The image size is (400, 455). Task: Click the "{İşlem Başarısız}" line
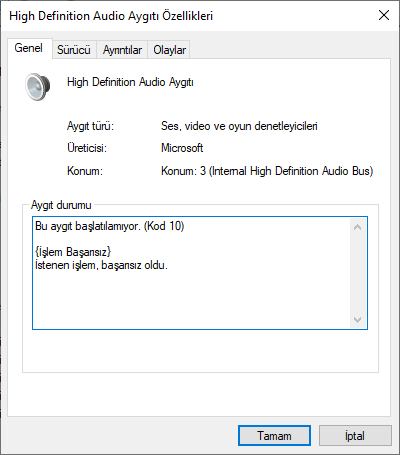point(73,252)
